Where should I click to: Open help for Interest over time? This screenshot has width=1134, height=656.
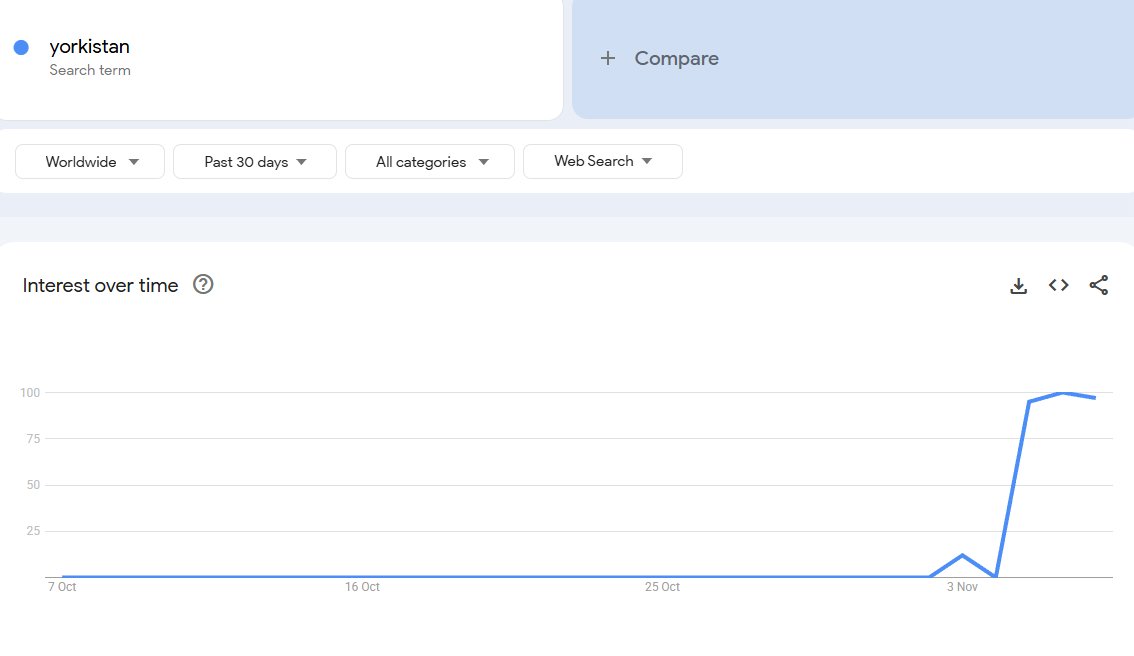coord(203,284)
